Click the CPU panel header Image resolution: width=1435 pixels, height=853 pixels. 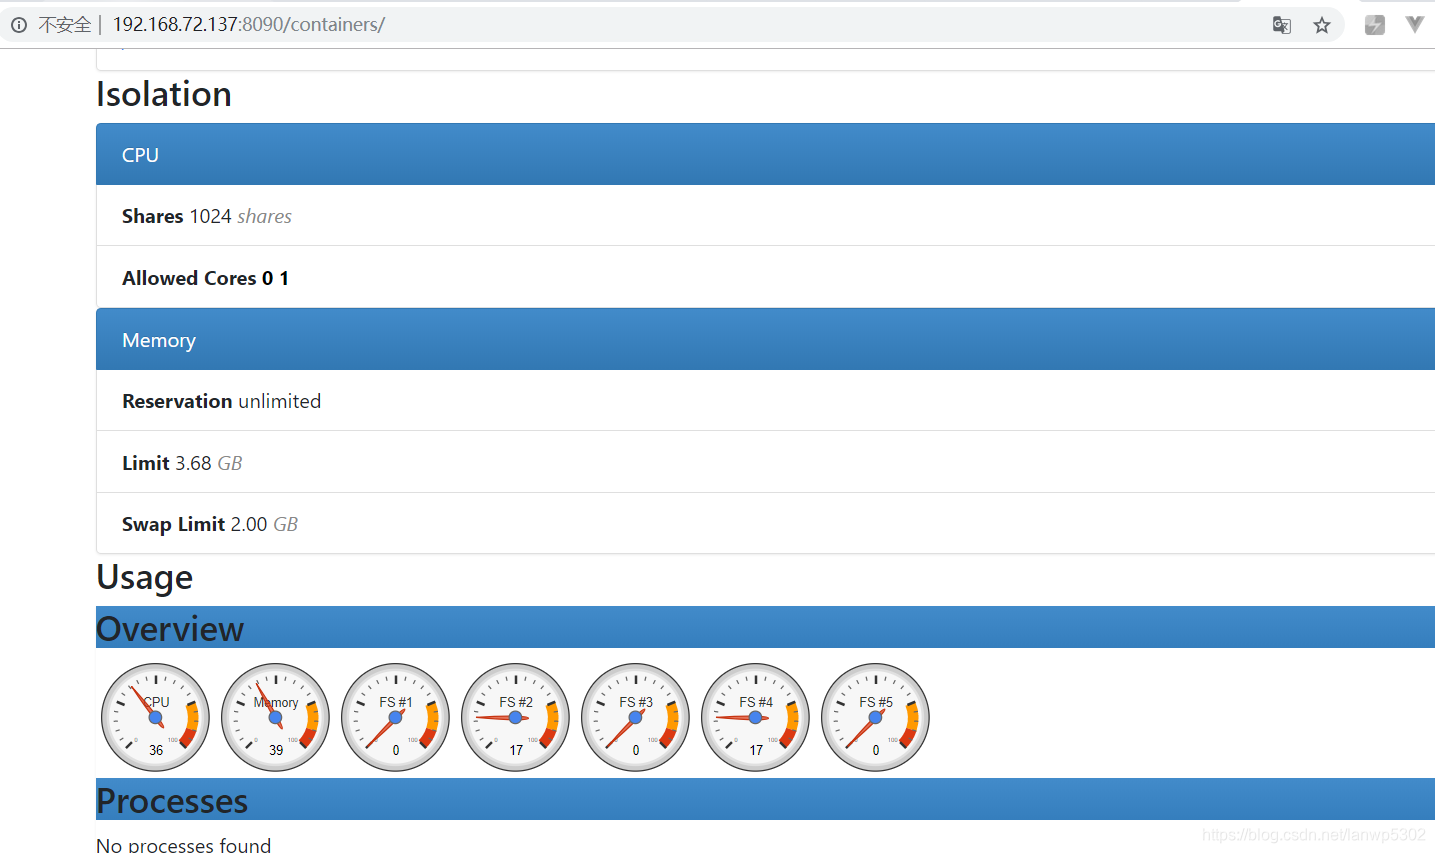click(765, 154)
